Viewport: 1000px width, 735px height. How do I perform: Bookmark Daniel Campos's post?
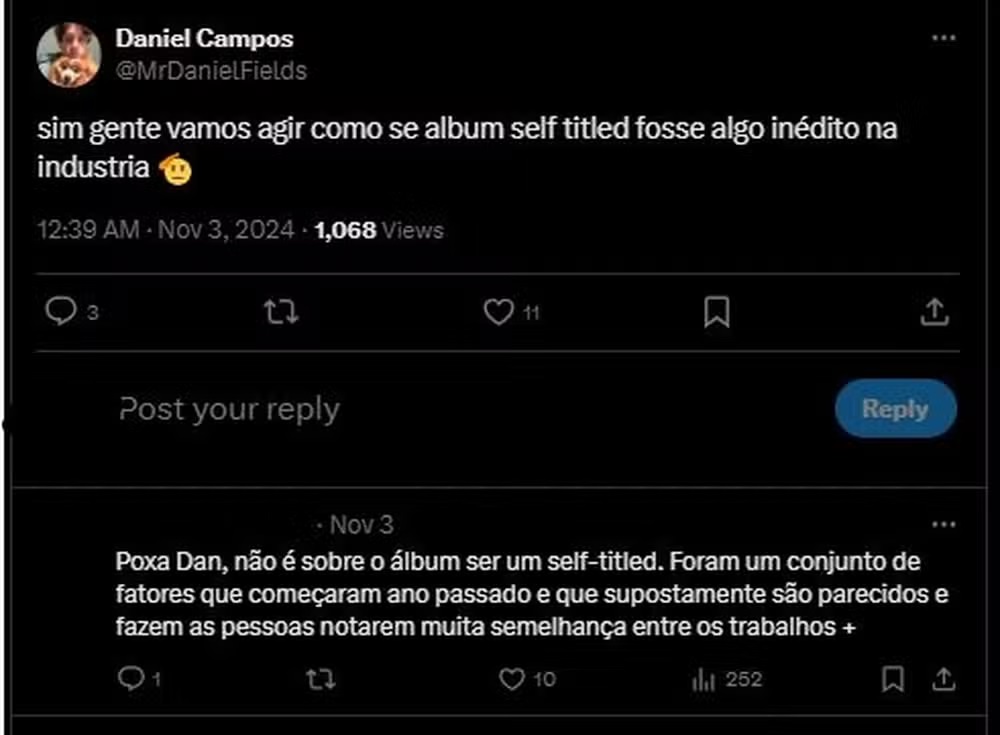coord(717,313)
